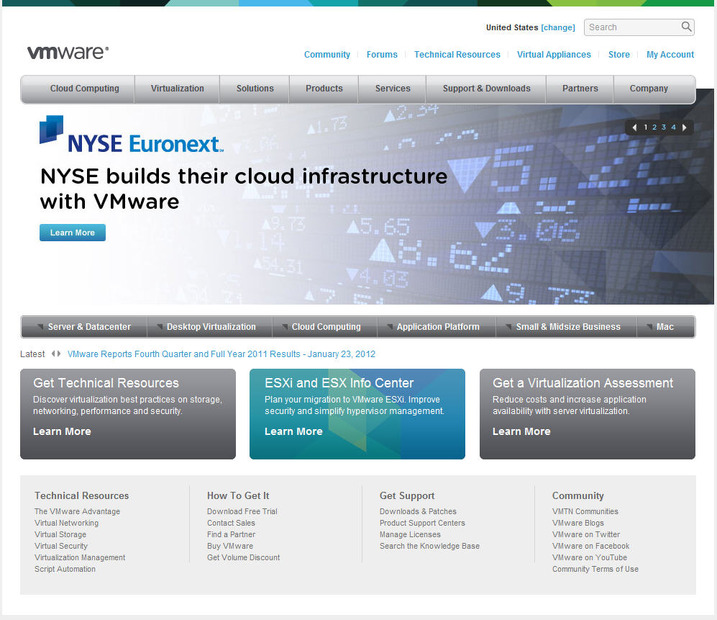Viewport: 717px width, 620px height.
Task: Go to next carousel slide arrow
Action: pyautogui.click(x=684, y=128)
